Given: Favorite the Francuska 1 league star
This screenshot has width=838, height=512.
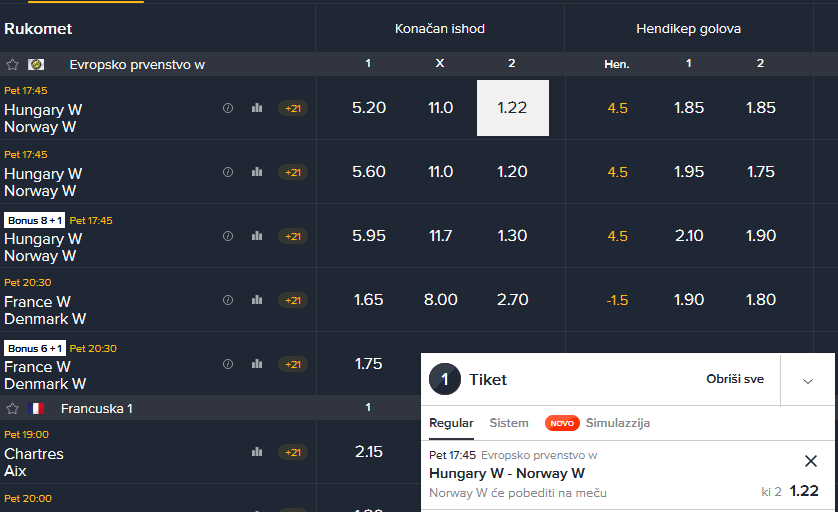Looking at the screenshot, I should click(12, 409).
